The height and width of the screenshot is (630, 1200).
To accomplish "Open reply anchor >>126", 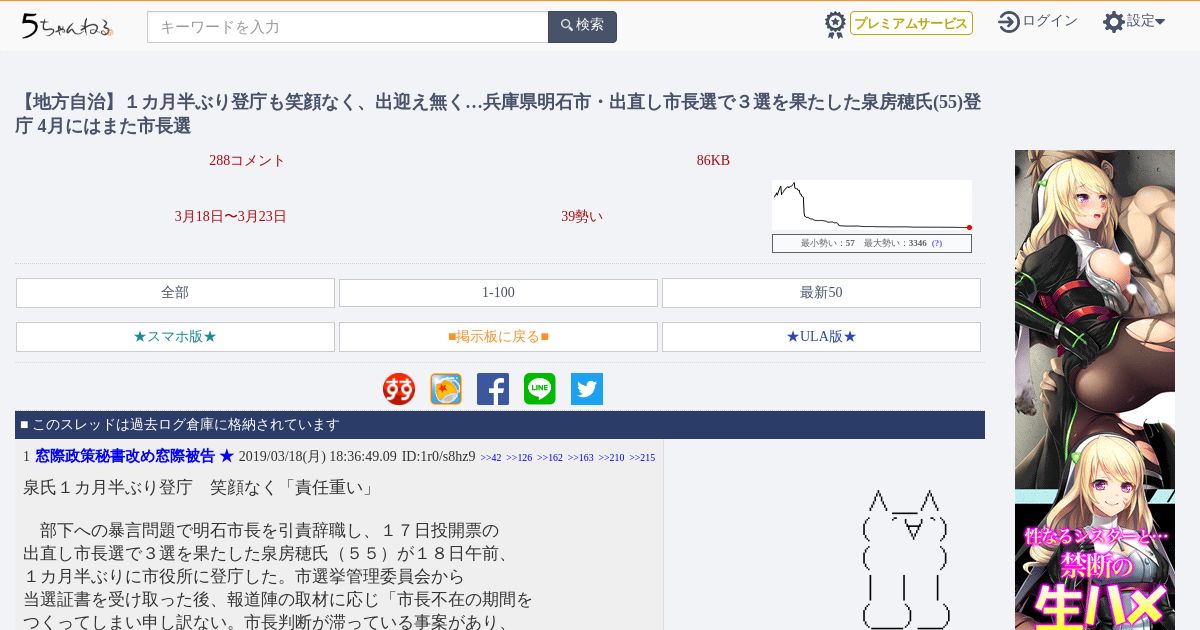I will (x=519, y=458).
